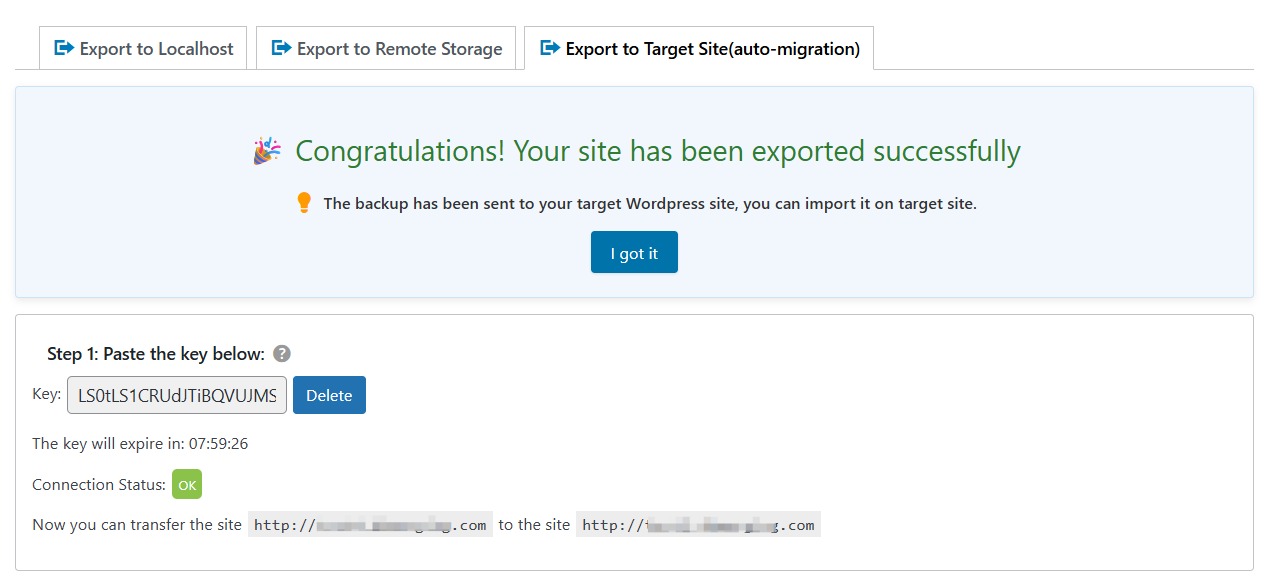Click the green OK connection status badge

coord(187,484)
